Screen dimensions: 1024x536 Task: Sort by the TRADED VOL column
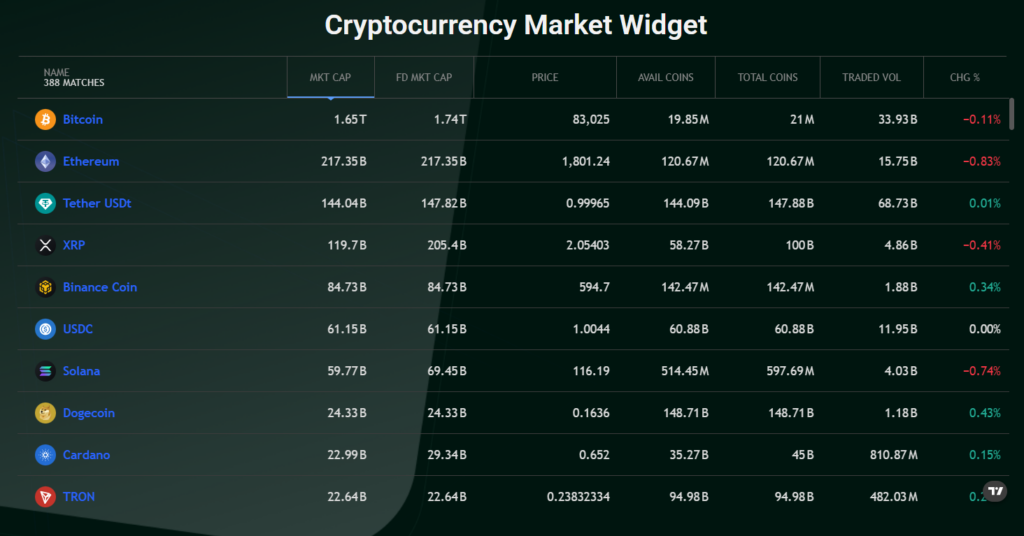pos(871,78)
